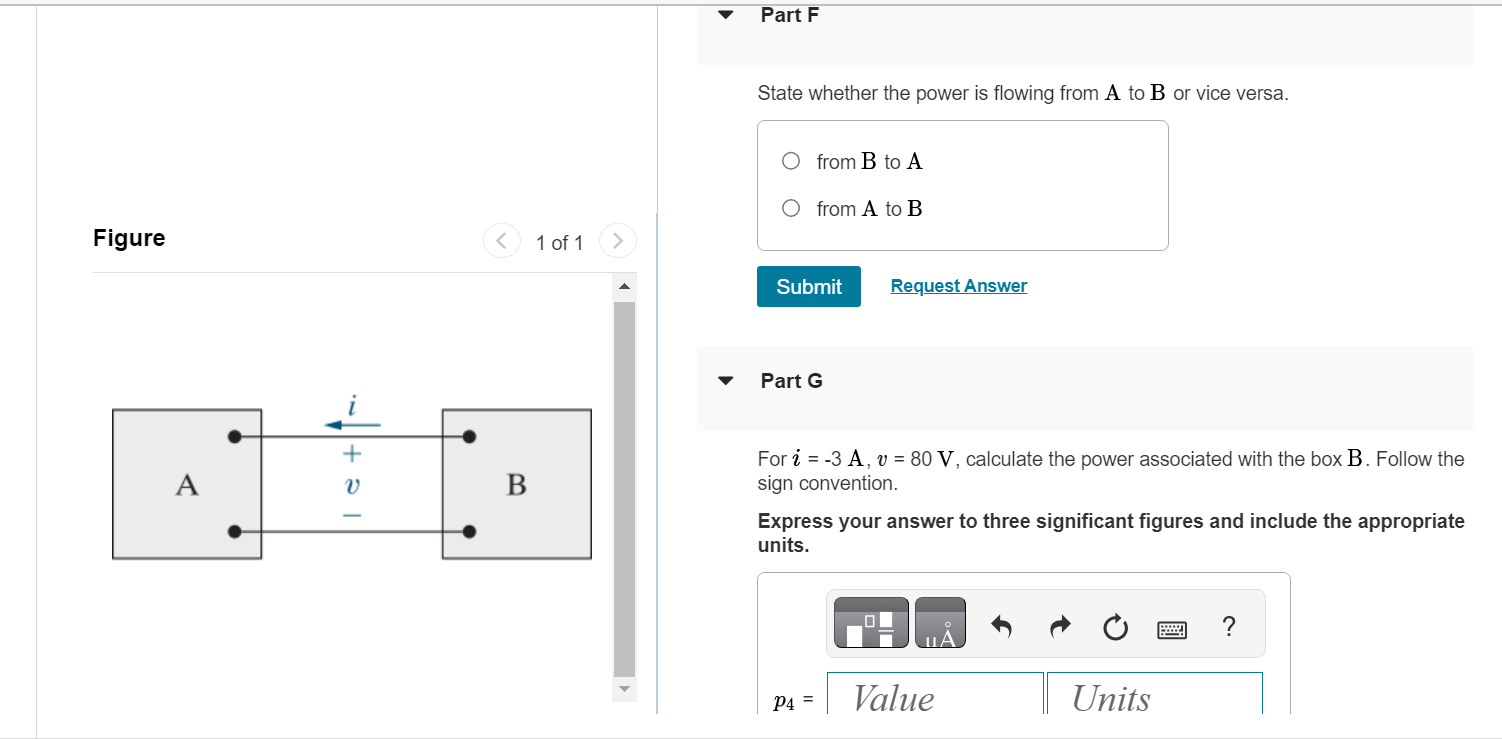Click the undo icon in the answer toolbar
Screen dimensions: 1502x739
(x=1002, y=628)
